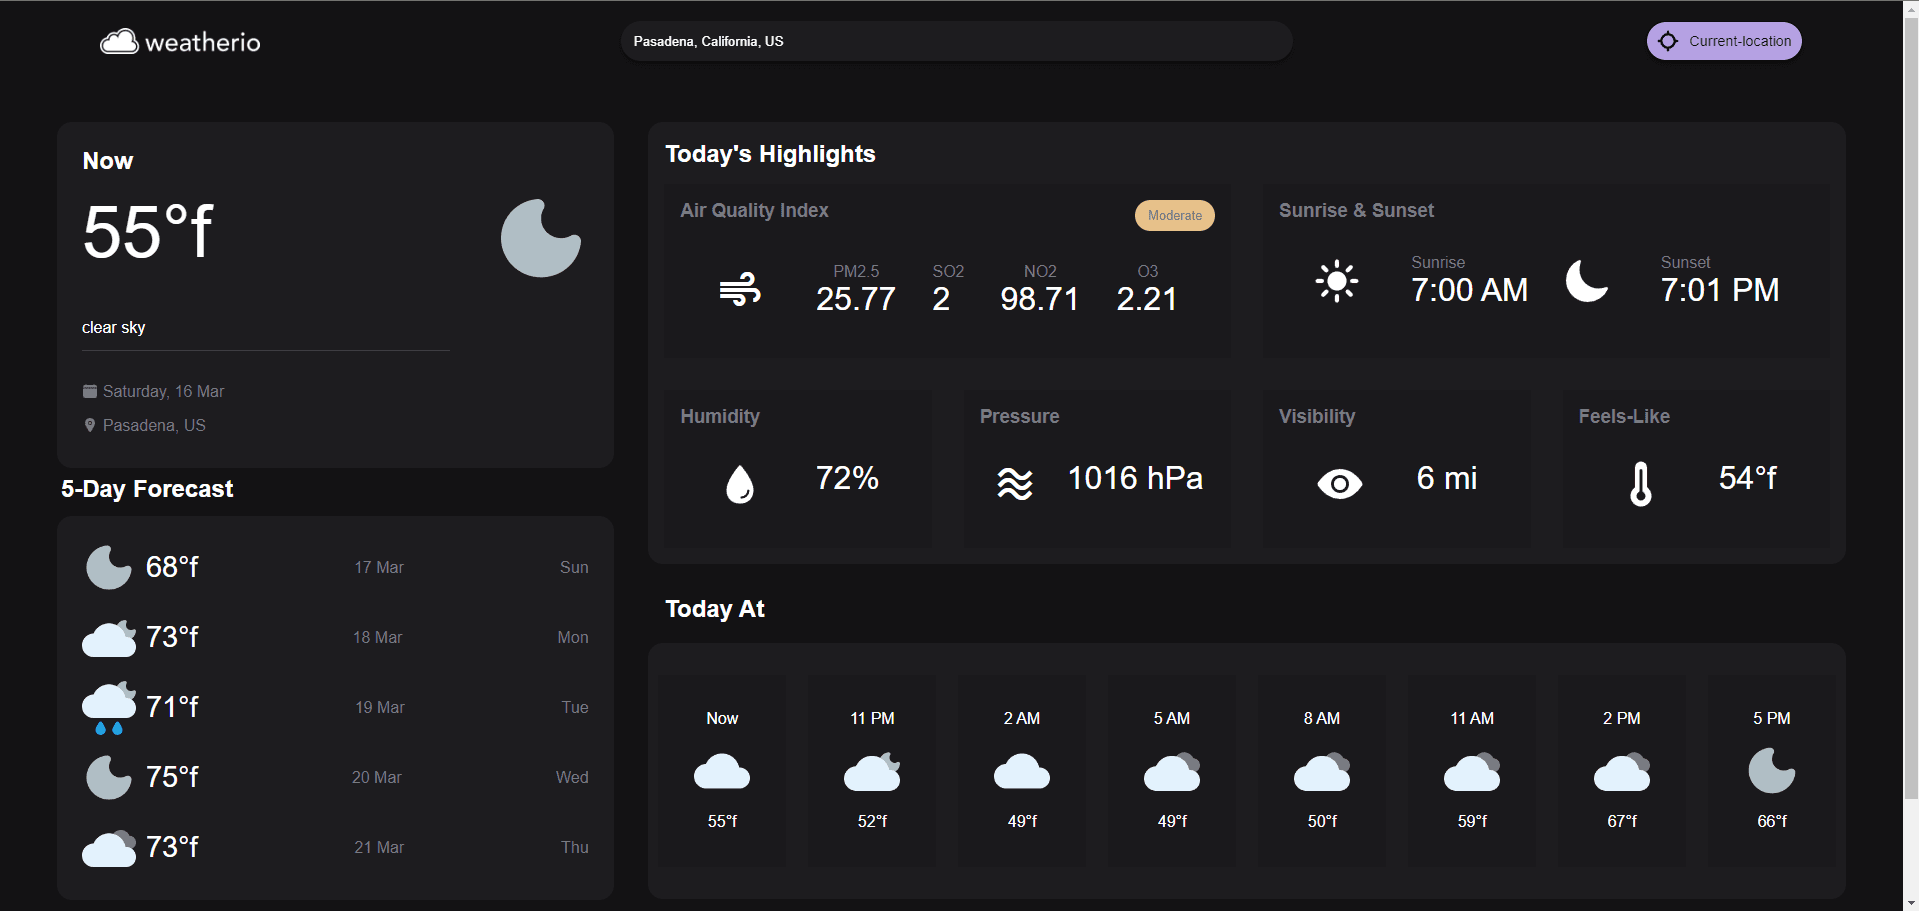Screen dimensions: 1919x911
Task: Click the SO2 value 2
Action: coord(941,299)
